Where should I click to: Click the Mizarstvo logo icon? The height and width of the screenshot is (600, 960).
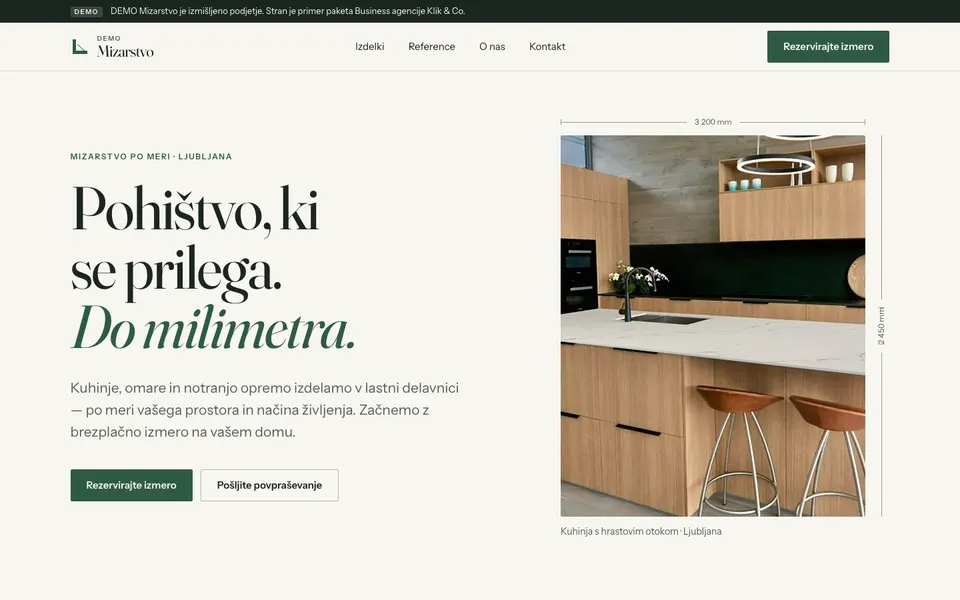[80, 47]
